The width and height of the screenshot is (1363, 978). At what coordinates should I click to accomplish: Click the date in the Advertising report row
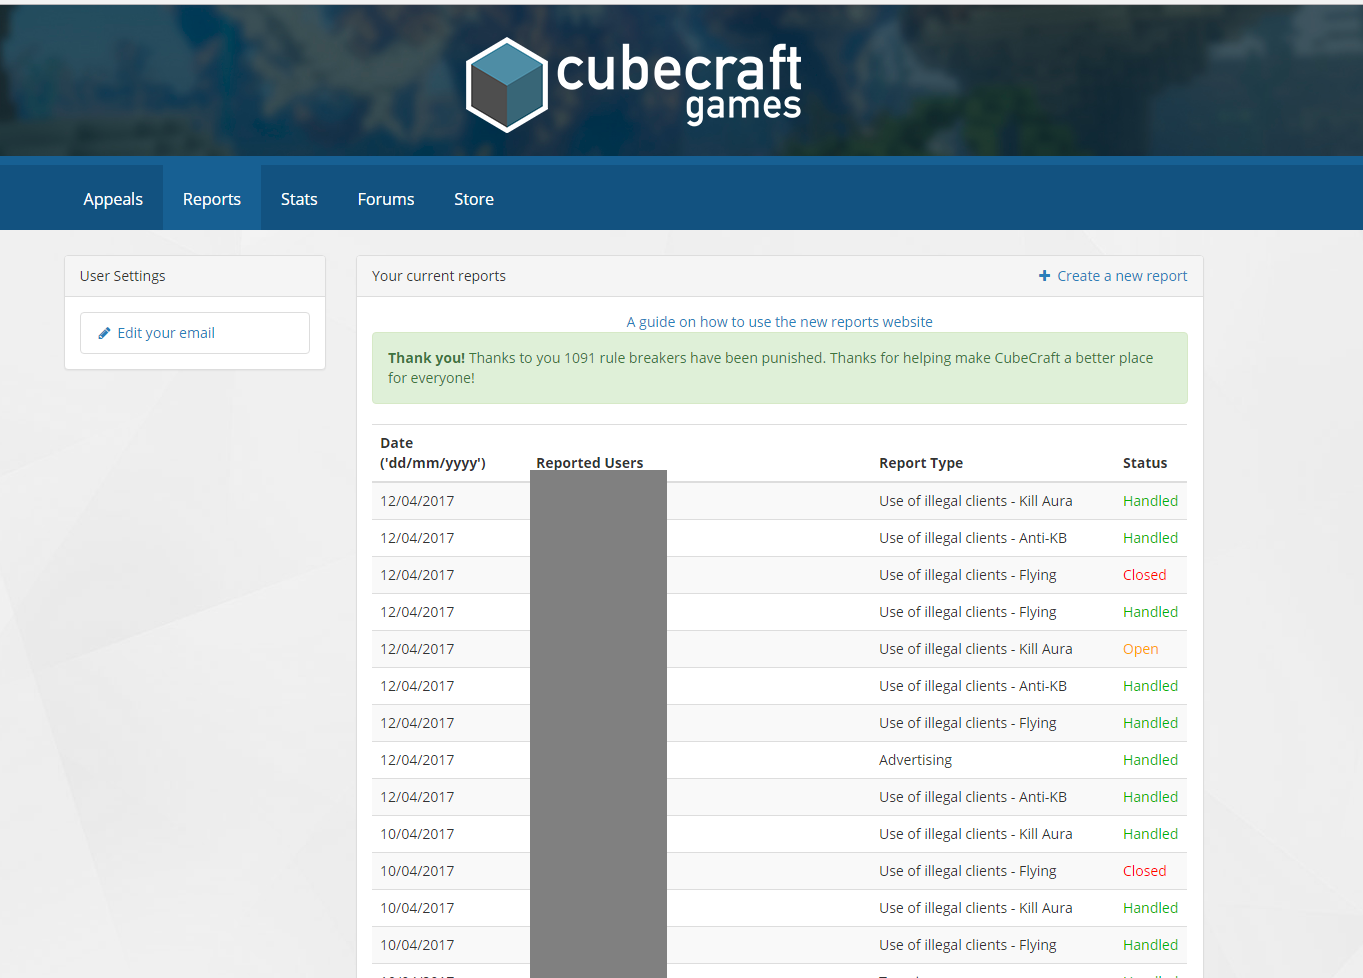[x=417, y=760]
